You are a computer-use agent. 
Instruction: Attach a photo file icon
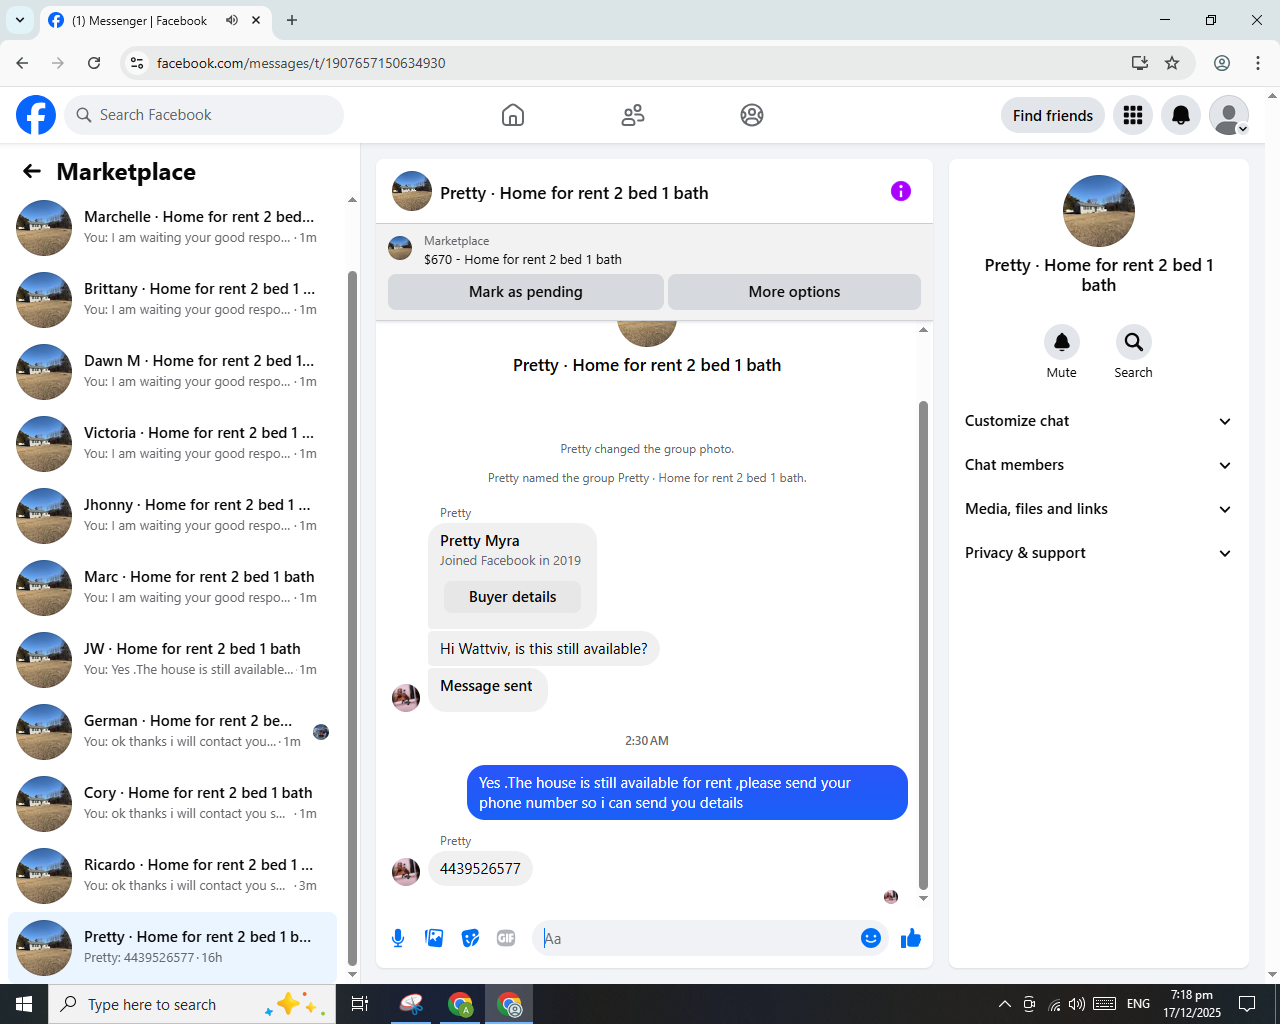click(x=434, y=938)
